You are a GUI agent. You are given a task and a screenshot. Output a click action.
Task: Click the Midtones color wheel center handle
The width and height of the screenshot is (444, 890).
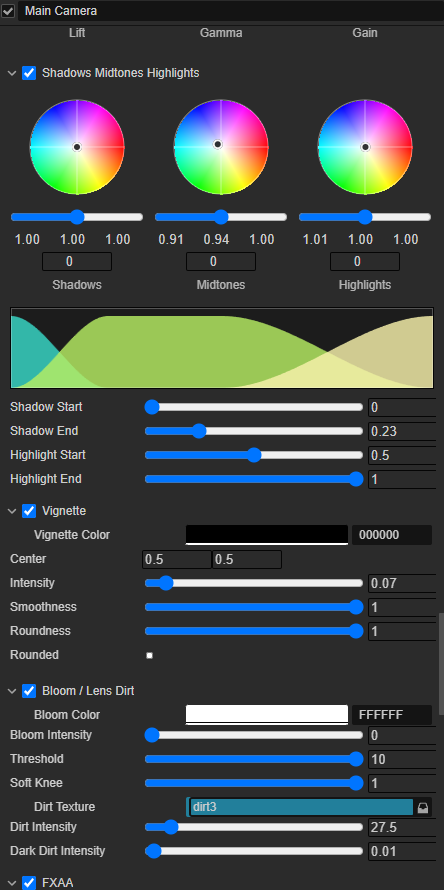[x=218, y=144]
